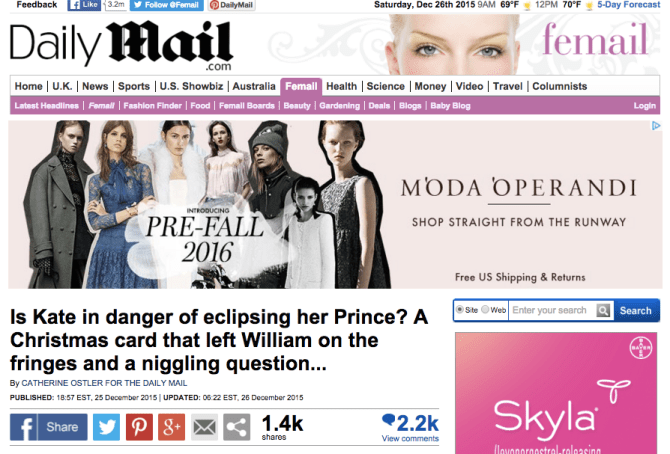Open Catherine Ostler author link
This screenshot has width=670, height=454.
tap(104, 383)
